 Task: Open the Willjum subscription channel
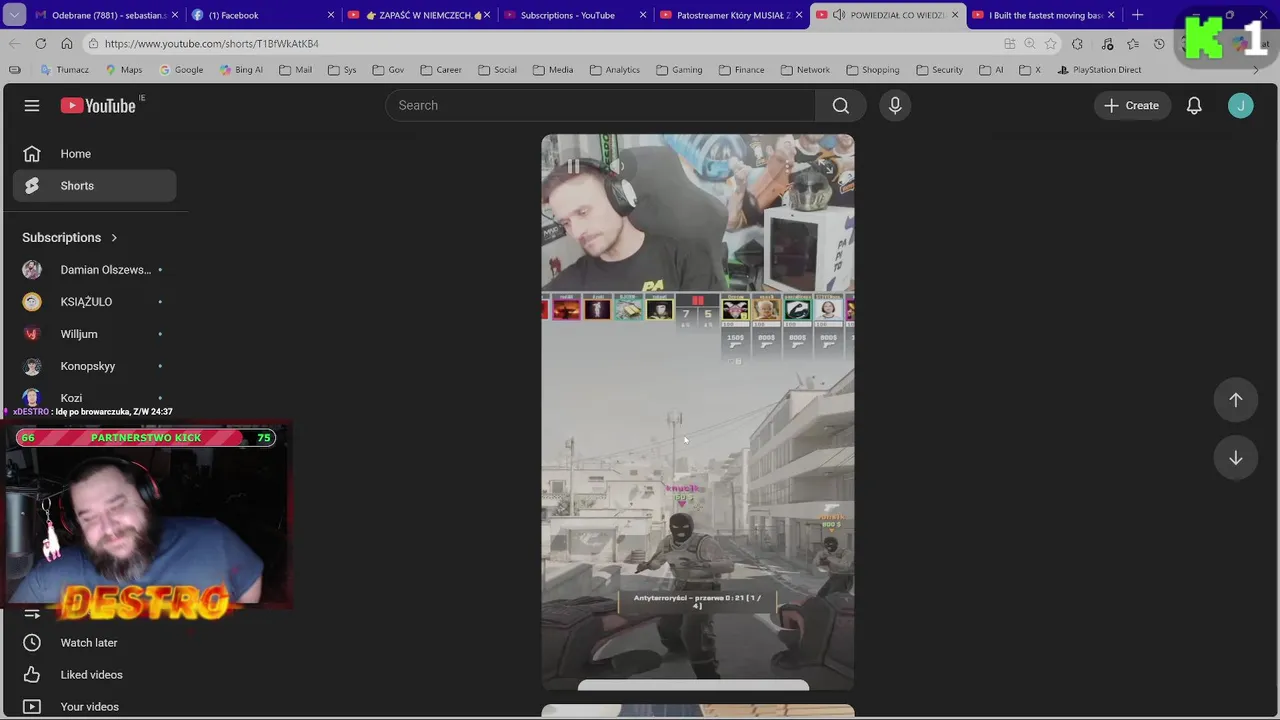95,334
